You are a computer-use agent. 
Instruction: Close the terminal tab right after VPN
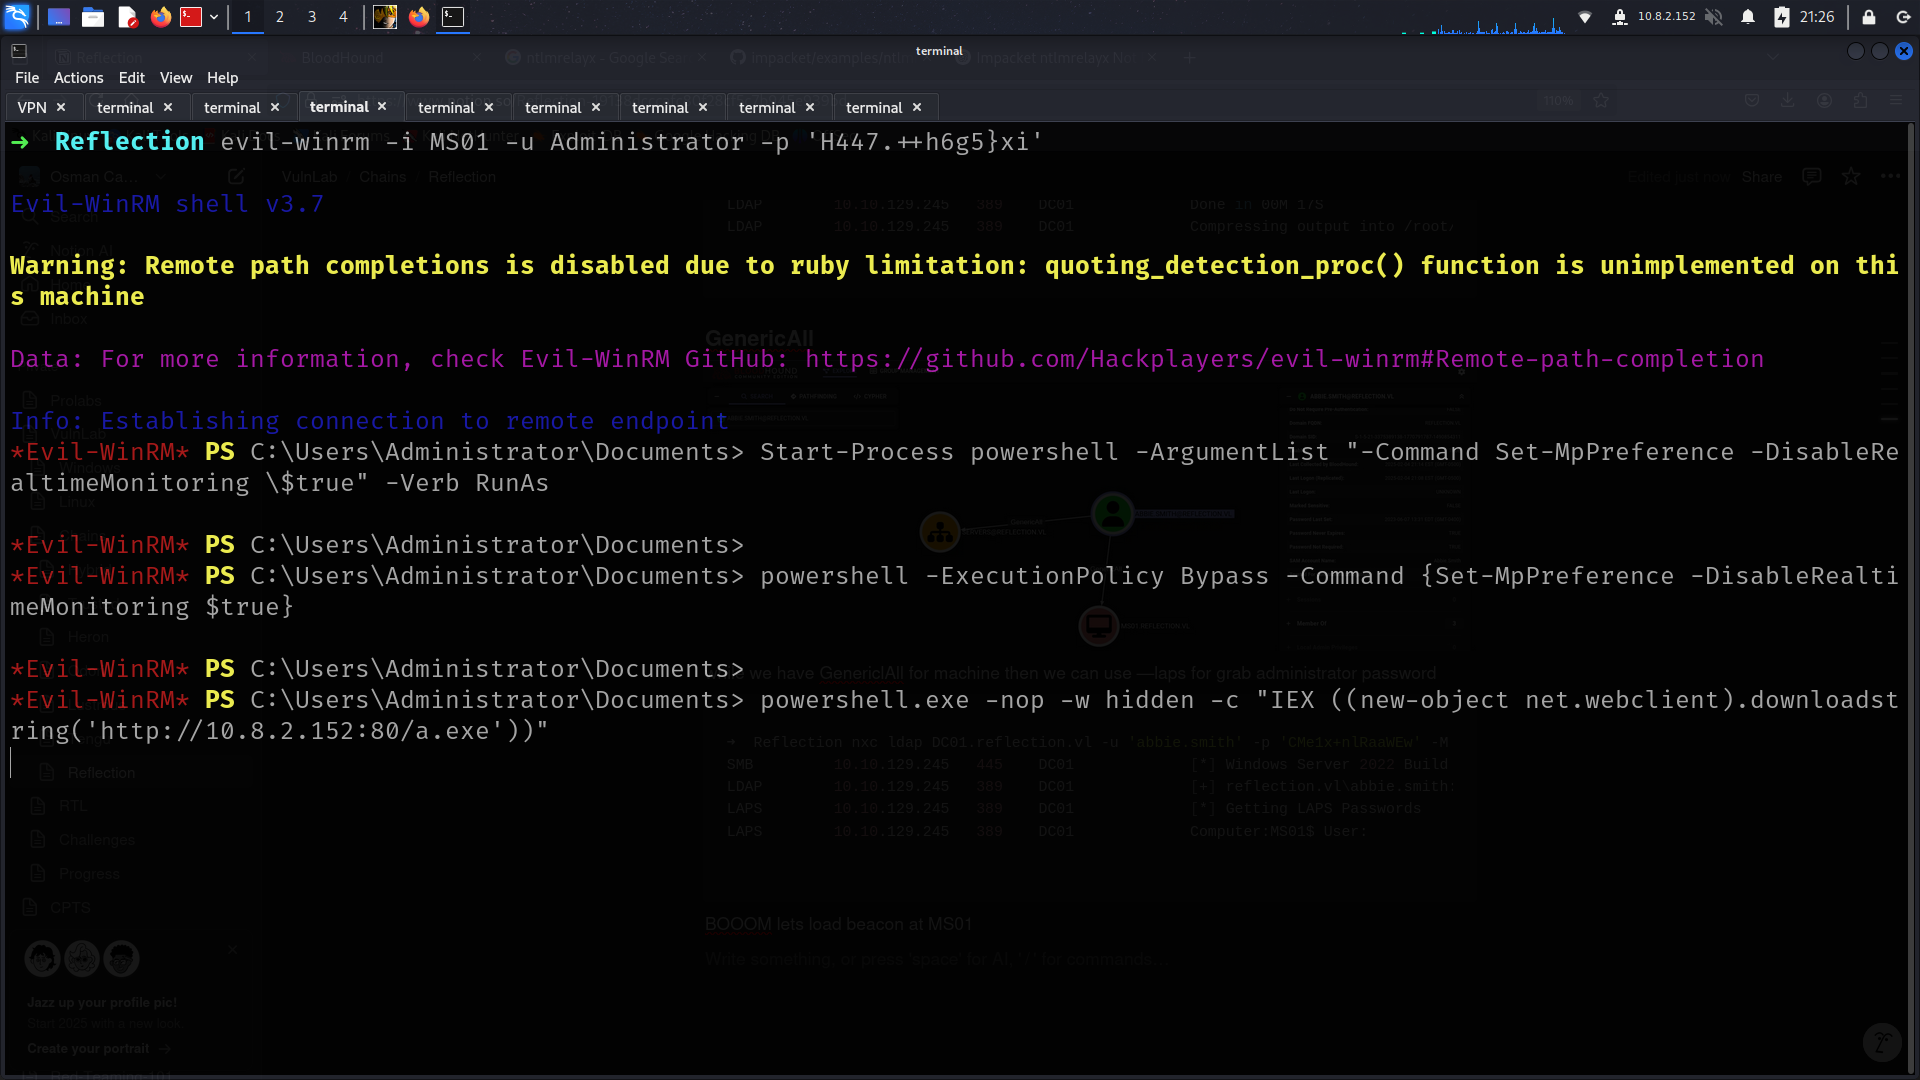168,107
